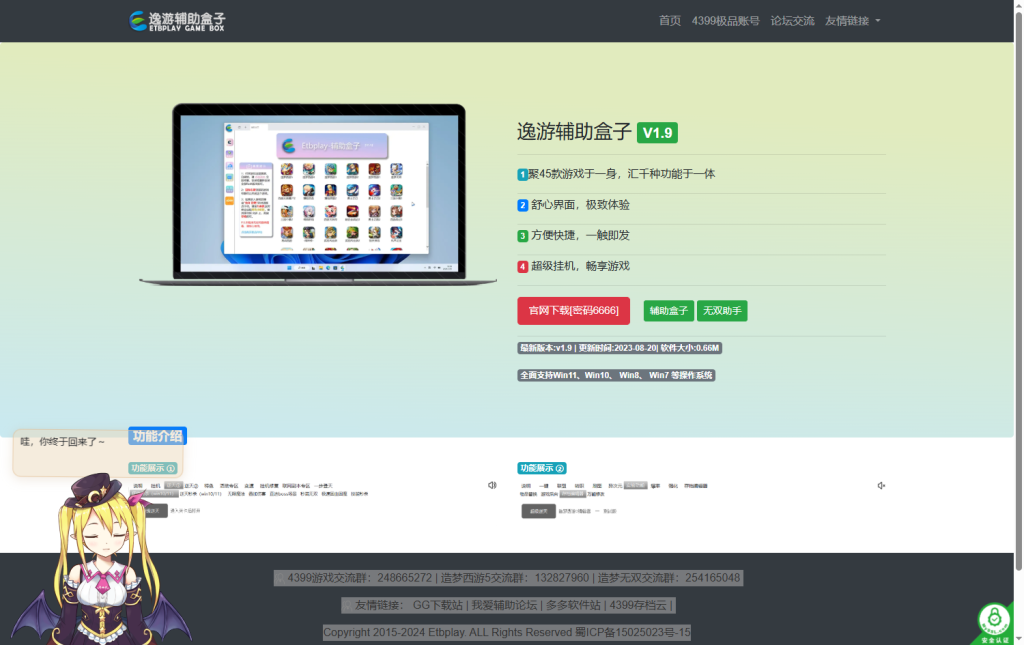Click the red 官网下载 download button

pyautogui.click(x=573, y=311)
